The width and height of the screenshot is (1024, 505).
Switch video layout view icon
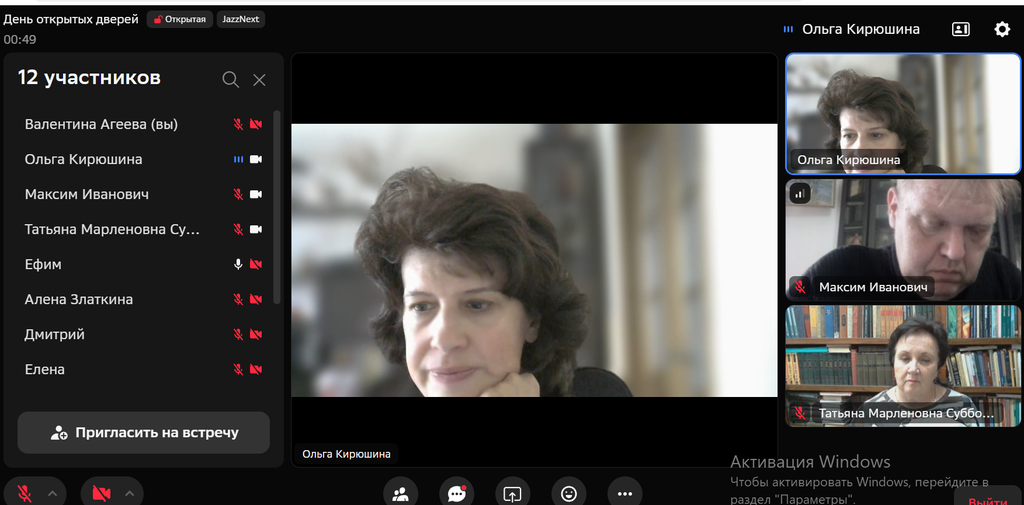[x=961, y=30]
